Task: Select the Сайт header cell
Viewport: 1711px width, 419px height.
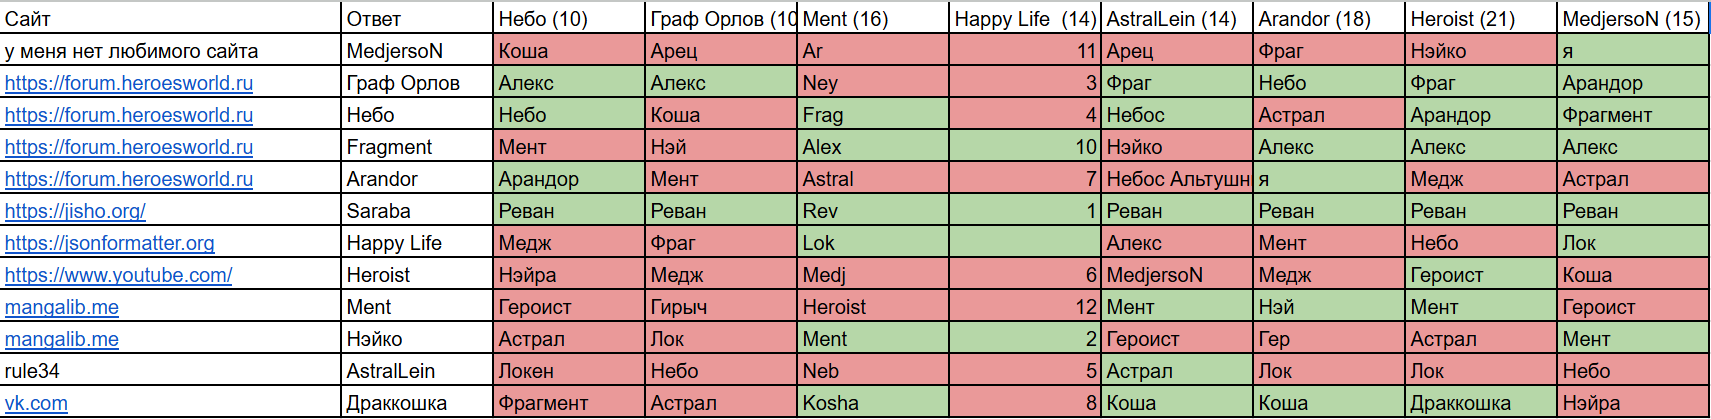Action: (170, 18)
